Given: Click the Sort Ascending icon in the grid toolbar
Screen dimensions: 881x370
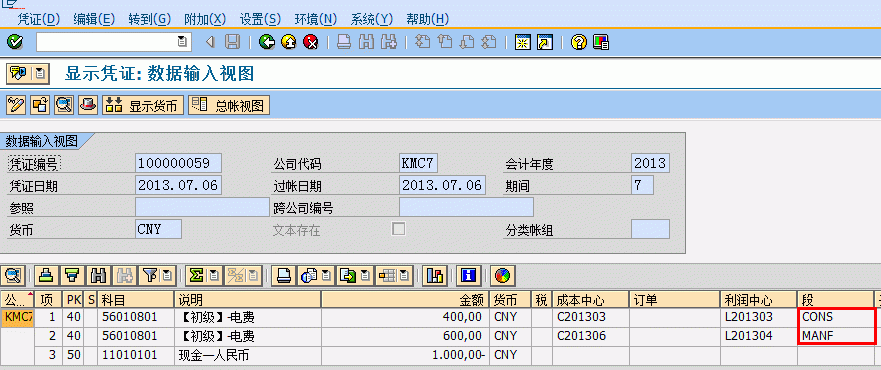Looking at the screenshot, I should coord(47,275).
